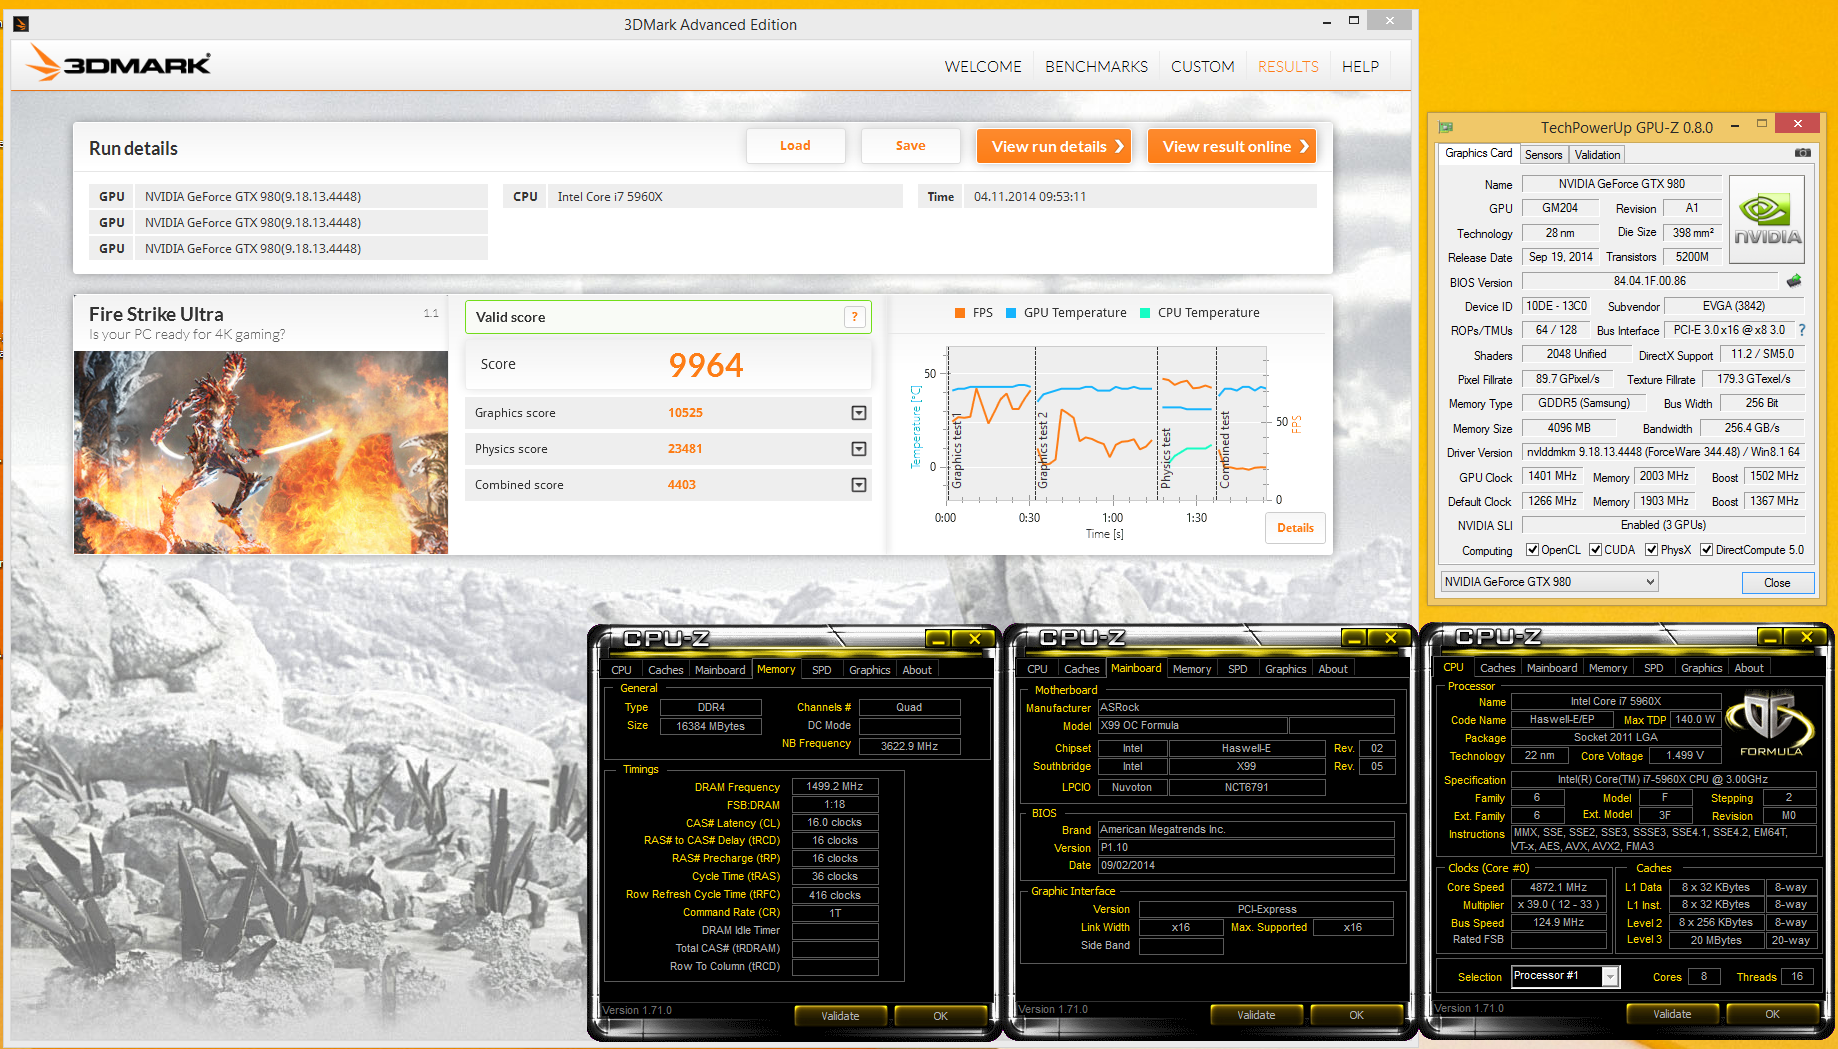Open the Processor #1 selection dropdown

click(1565, 976)
